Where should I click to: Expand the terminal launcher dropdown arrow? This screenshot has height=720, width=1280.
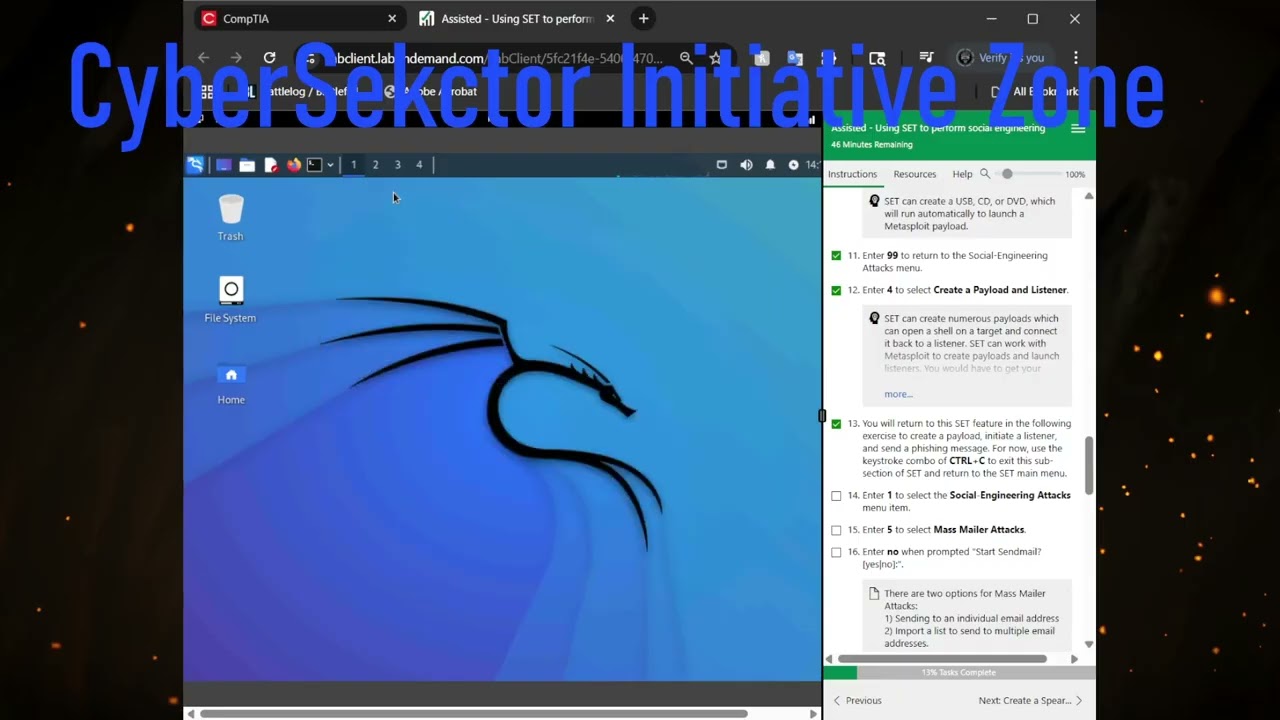pos(330,165)
